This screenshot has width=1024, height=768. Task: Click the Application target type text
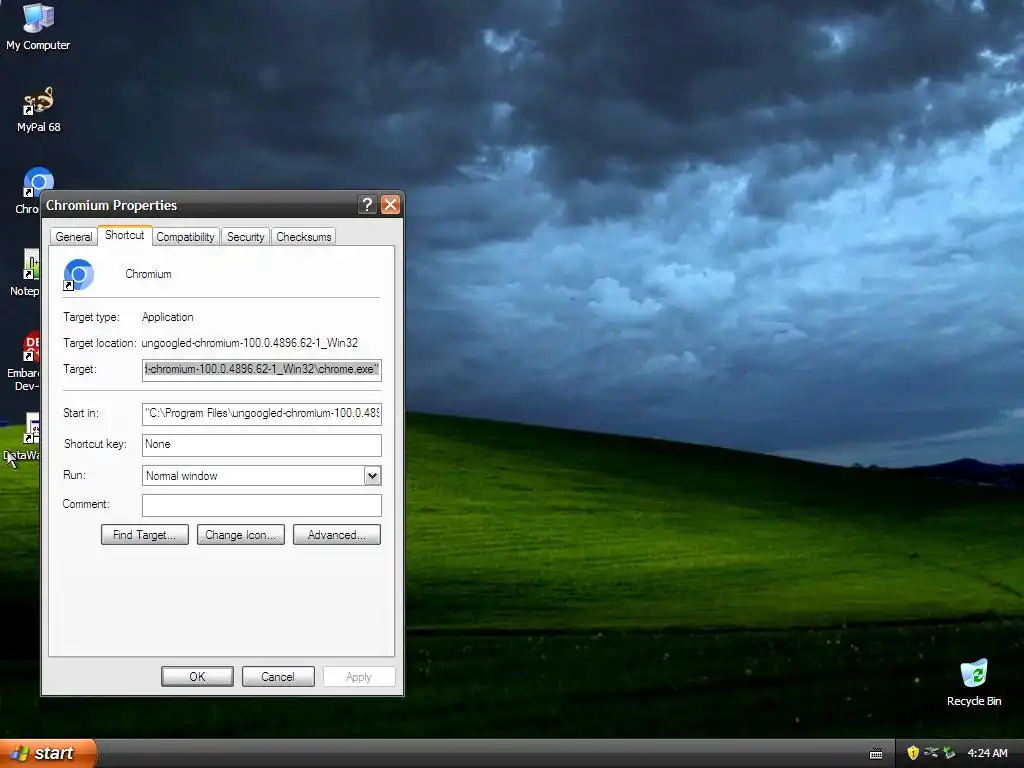168,317
